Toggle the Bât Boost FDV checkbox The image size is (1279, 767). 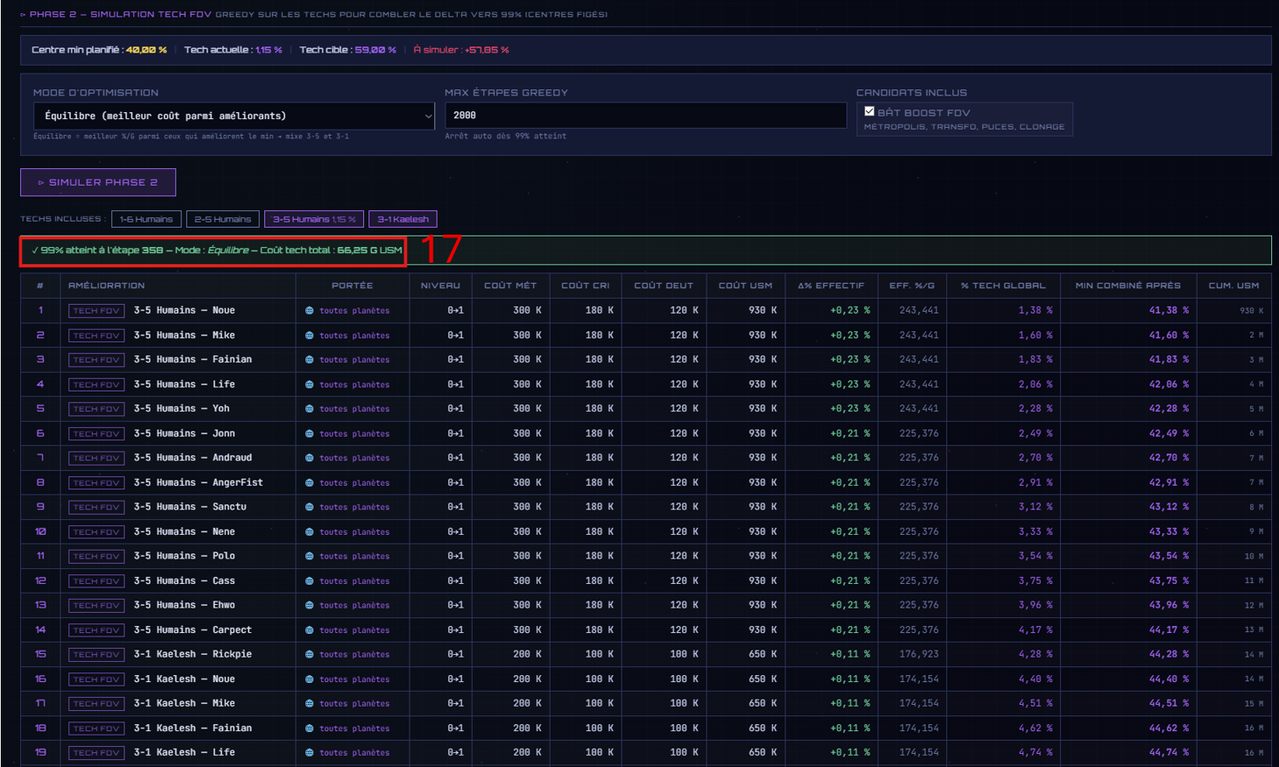pyautogui.click(x=869, y=112)
